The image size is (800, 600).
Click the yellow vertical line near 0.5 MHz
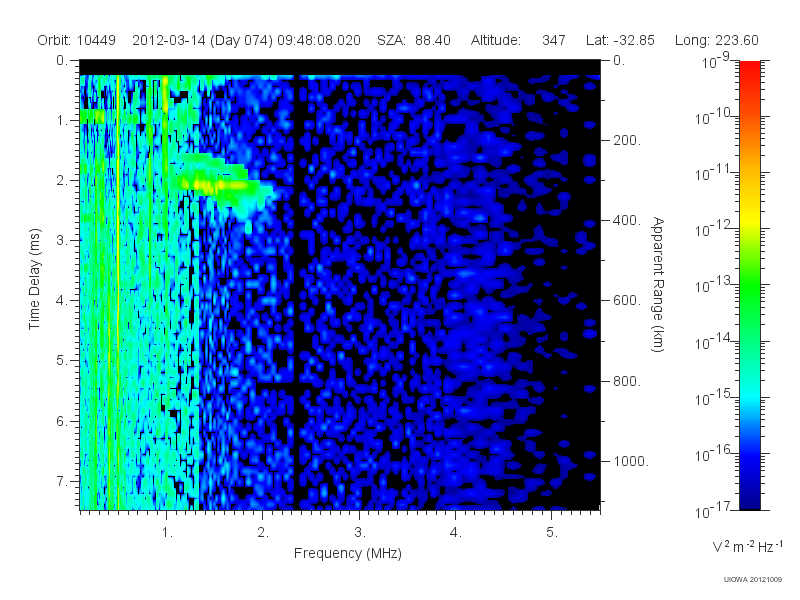(x=118, y=291)
